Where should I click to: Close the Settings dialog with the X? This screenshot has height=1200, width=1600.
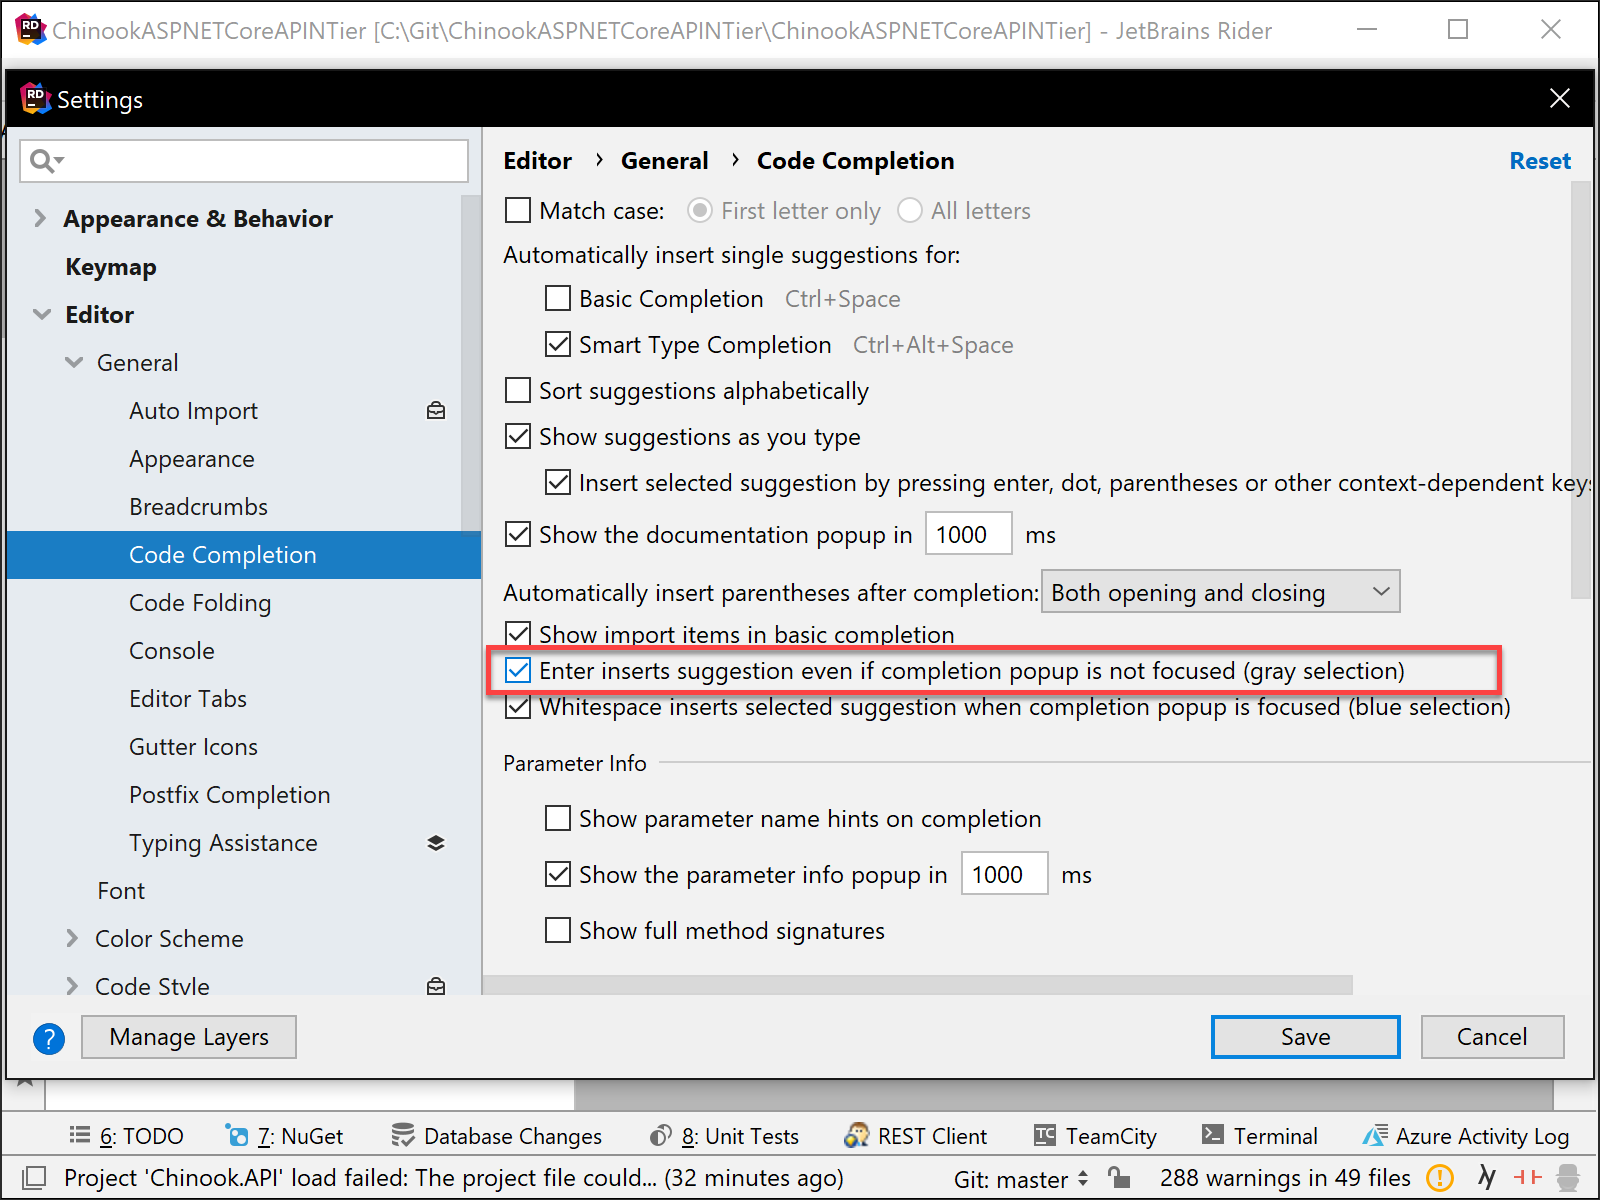coord(1559,98)
